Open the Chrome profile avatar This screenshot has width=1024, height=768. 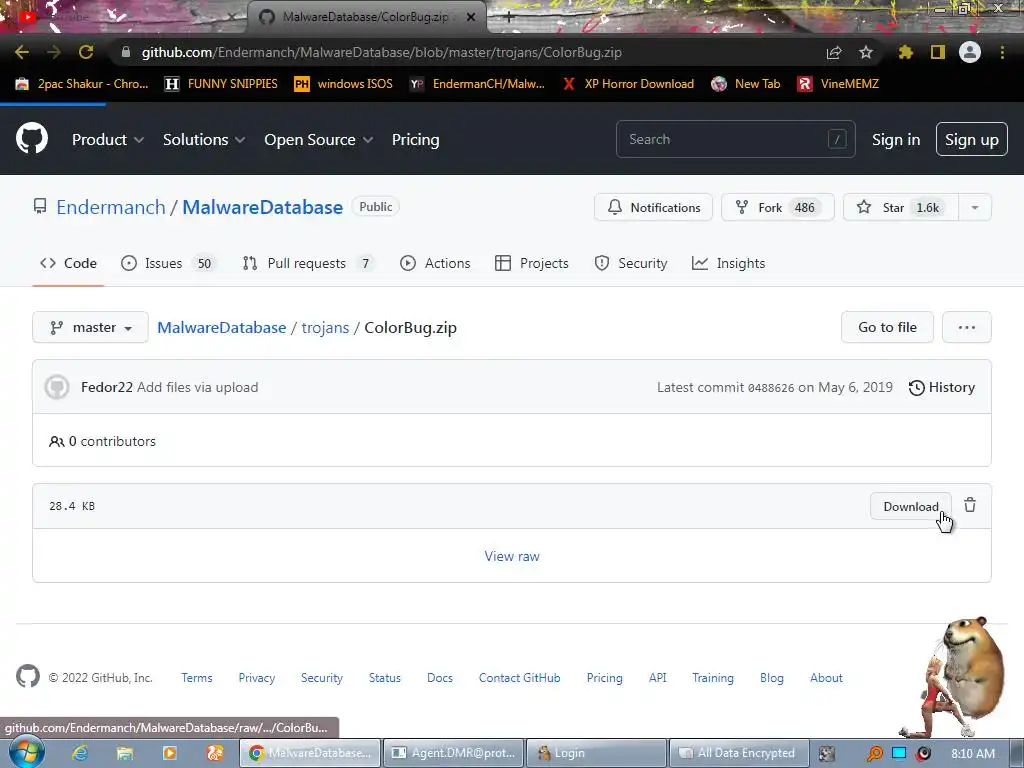970,52
